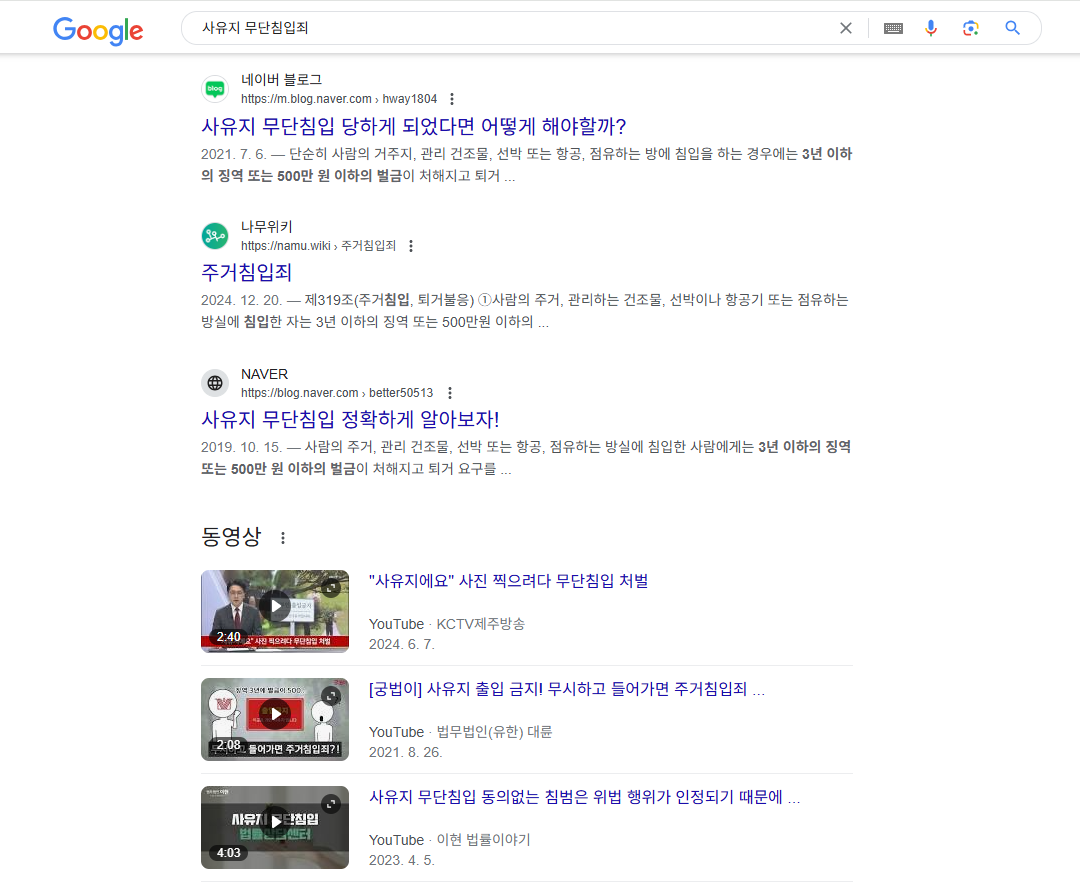Click the NAVER globe favicon
The height and width of the screenshot is (888, 1080).
tap(215, 383)
